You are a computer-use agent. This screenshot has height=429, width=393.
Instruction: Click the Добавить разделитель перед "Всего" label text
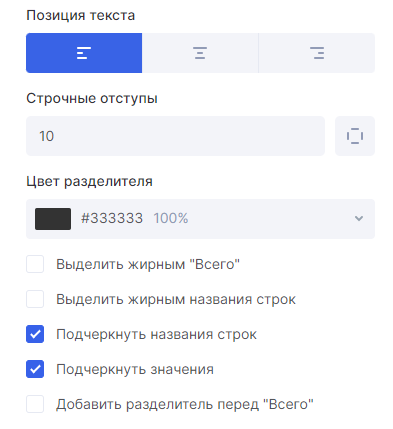click(185, 404)
